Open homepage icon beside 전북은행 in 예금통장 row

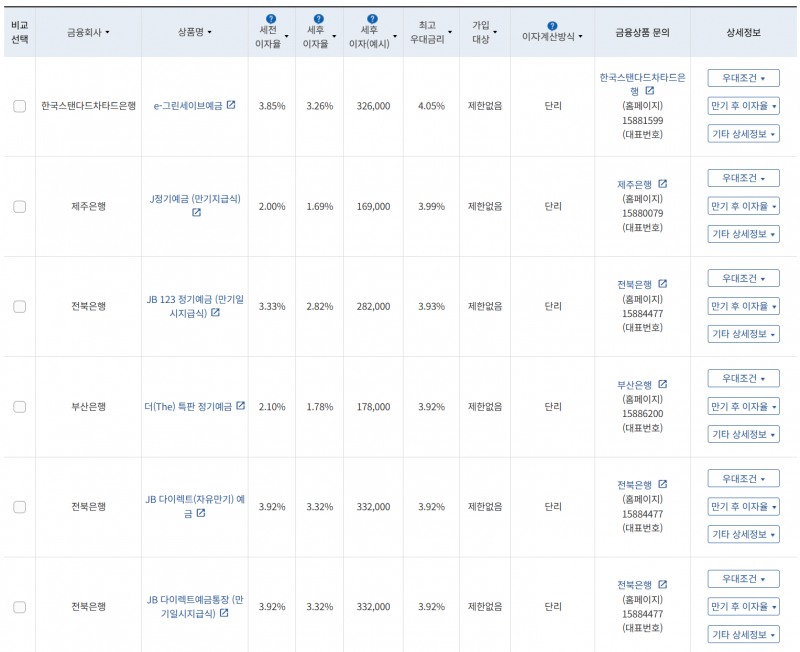tap(662, 584)
